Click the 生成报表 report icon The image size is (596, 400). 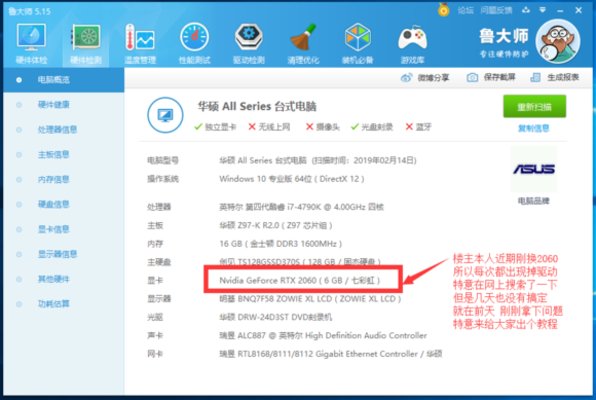coord(535,78)
